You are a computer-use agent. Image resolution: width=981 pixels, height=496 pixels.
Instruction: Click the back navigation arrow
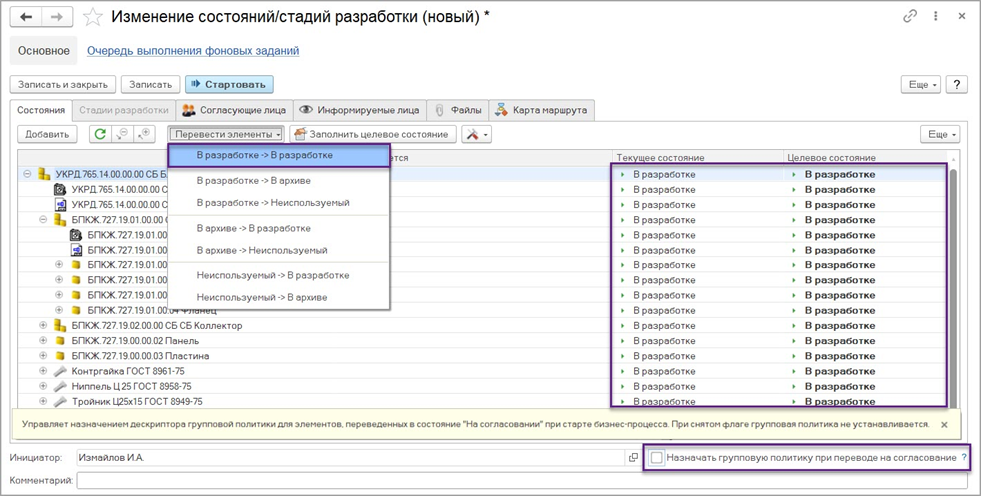click(26, 17)
